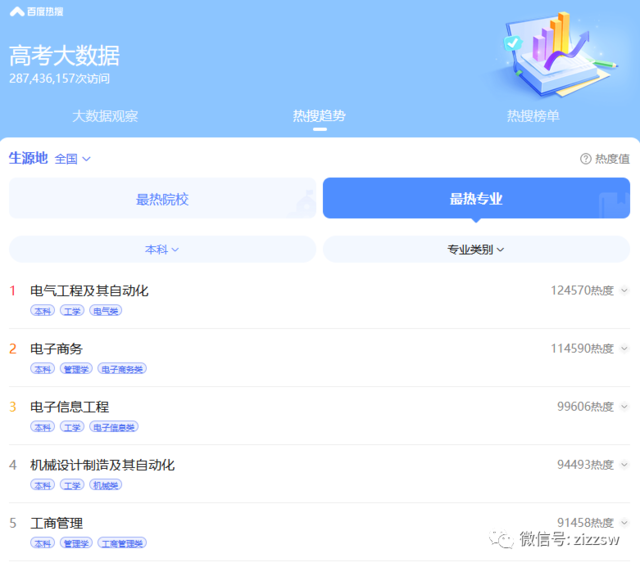
Task: Click the 管理学 tag under 工商管理
Action: pos(76,543)
